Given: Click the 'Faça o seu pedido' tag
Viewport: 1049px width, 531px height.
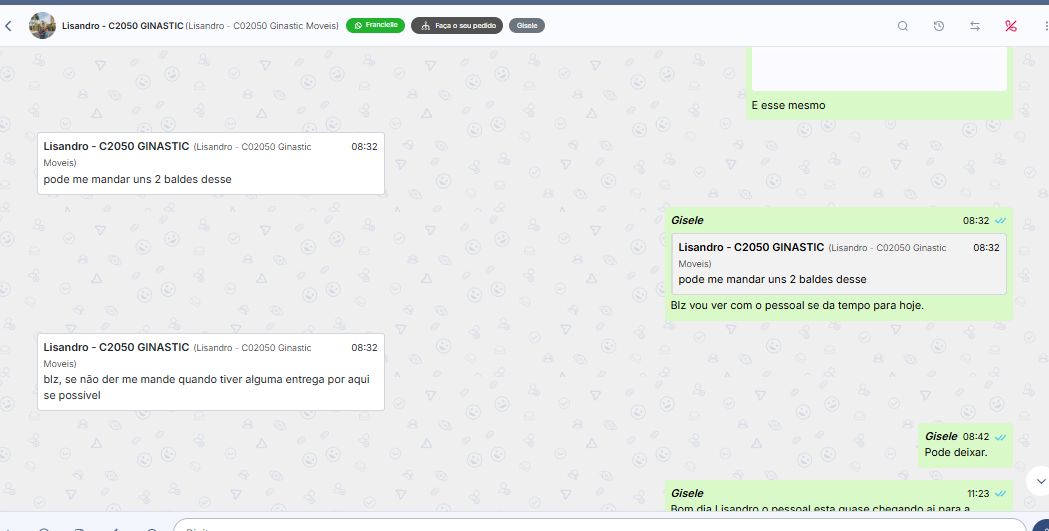Looking at the screenshot, I should click(x=457, y=25).
